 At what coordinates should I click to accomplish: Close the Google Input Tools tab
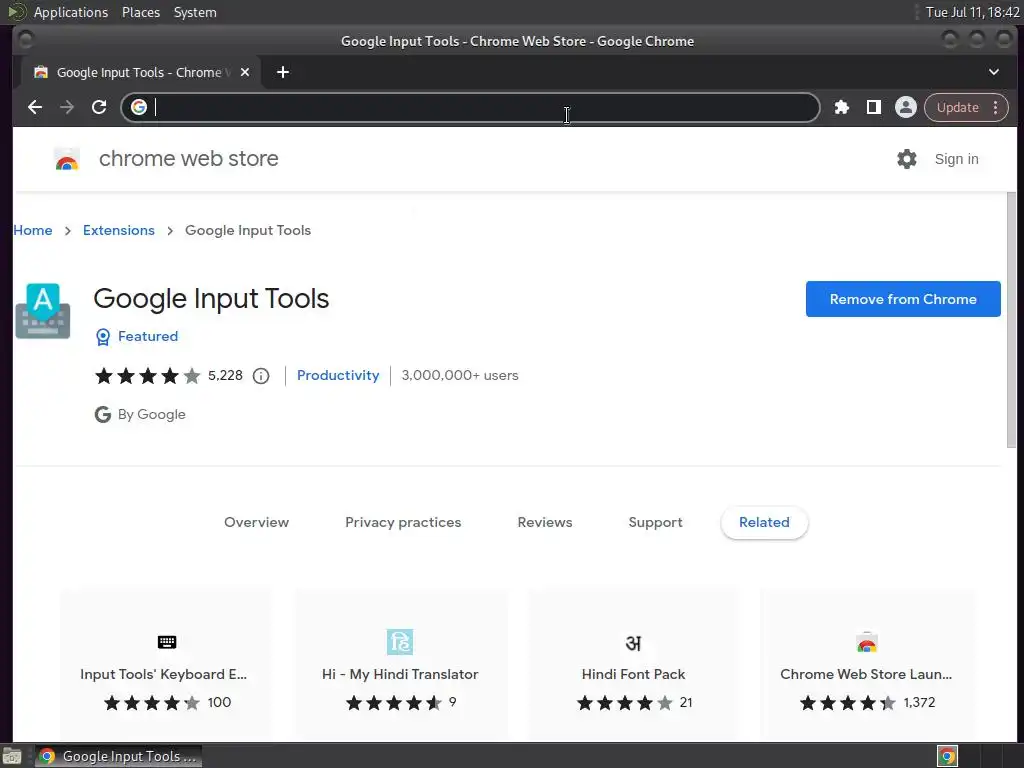coord(245,72)
